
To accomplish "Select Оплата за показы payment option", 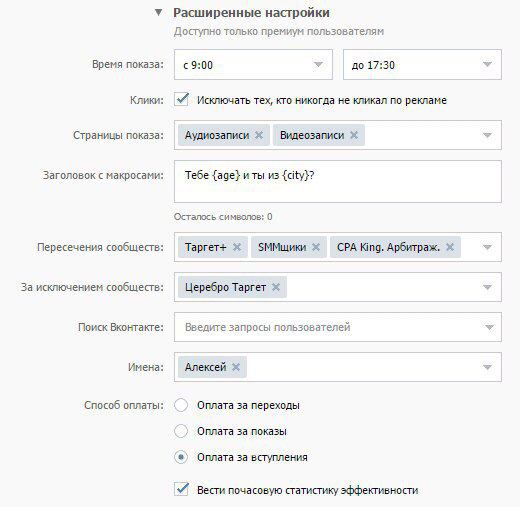I will click(x=181, y=431).
